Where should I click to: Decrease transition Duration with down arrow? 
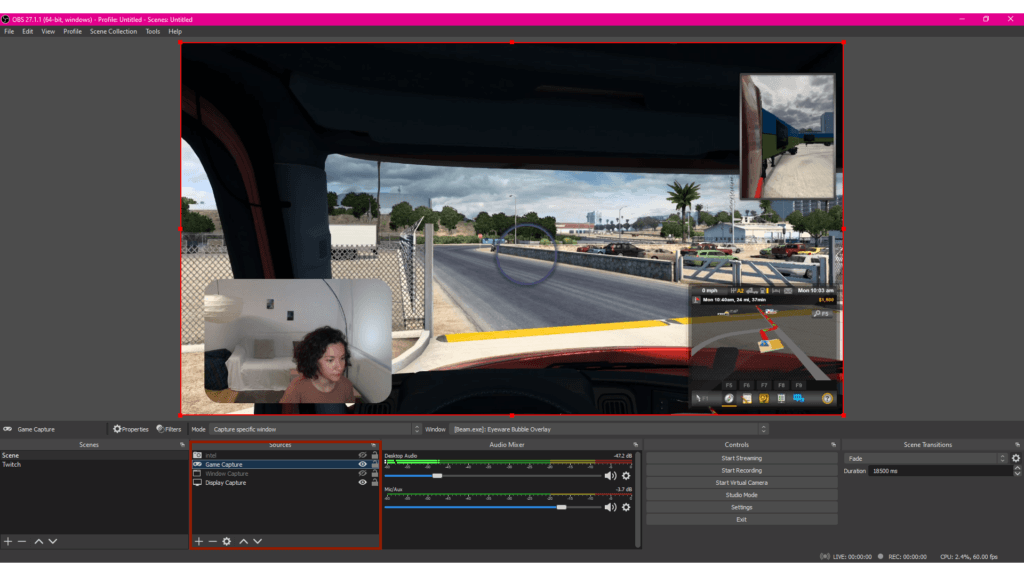point(1017,473)
